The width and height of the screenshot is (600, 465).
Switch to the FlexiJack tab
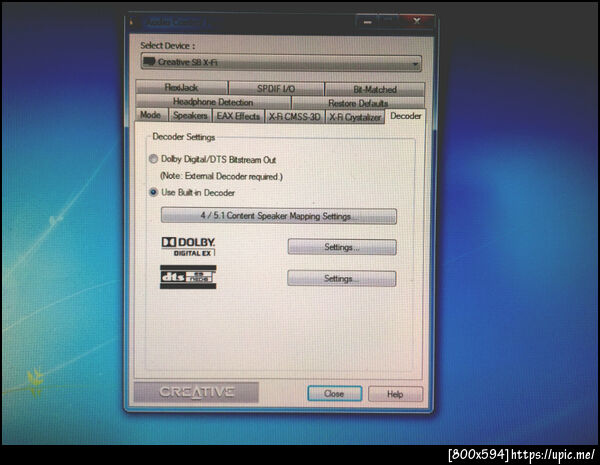click(x=181, y=88)
